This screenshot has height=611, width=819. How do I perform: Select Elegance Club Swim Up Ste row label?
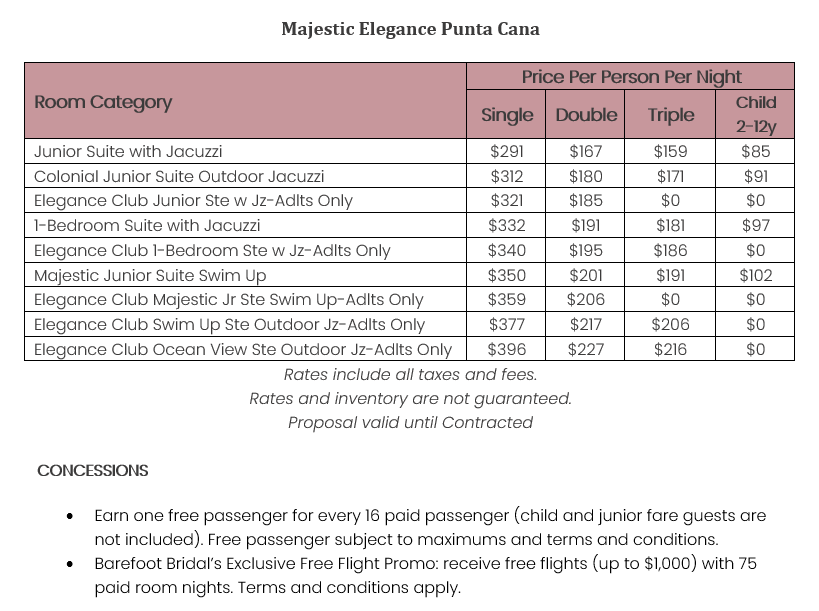tap(229, 324)
